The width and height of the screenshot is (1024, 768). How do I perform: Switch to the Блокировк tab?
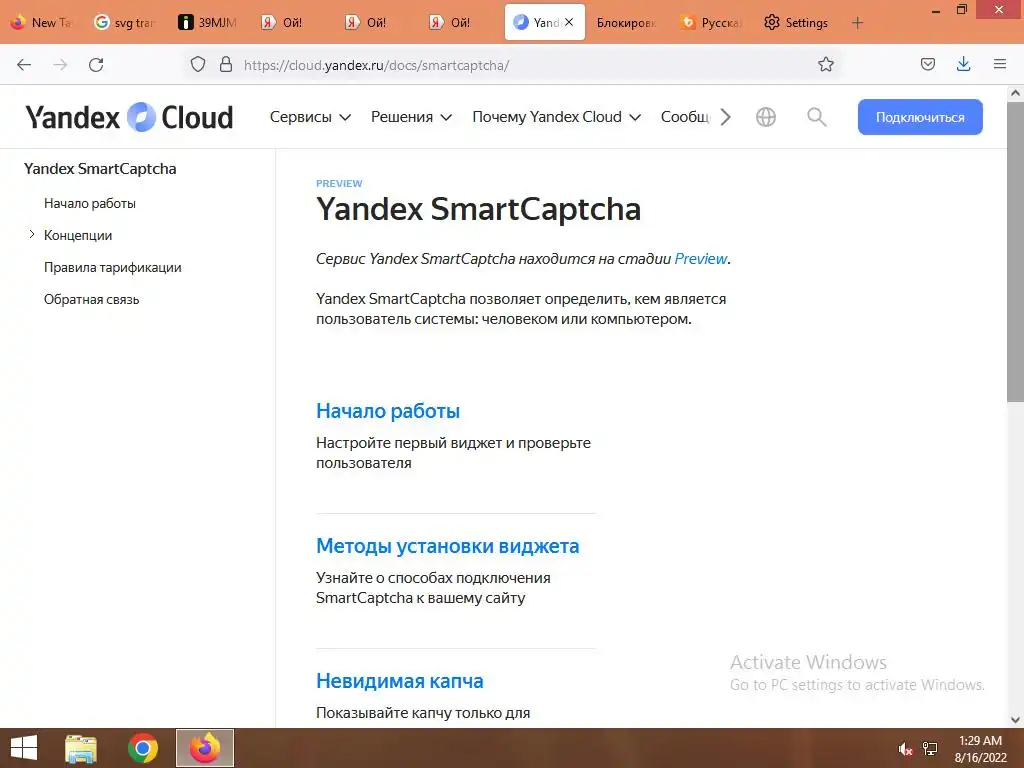626,23
